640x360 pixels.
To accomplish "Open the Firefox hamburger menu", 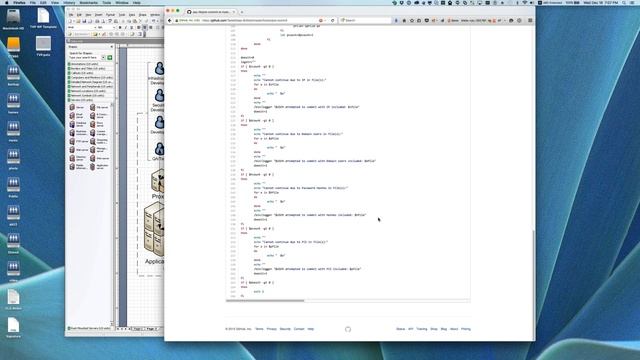I will (x=530, y=20).
